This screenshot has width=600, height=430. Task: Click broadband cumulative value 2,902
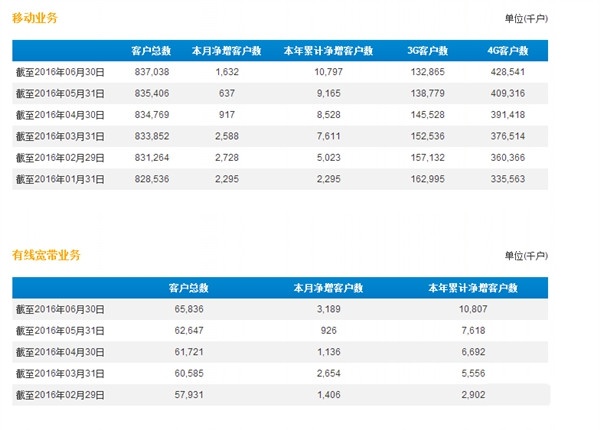click(473, 395)
